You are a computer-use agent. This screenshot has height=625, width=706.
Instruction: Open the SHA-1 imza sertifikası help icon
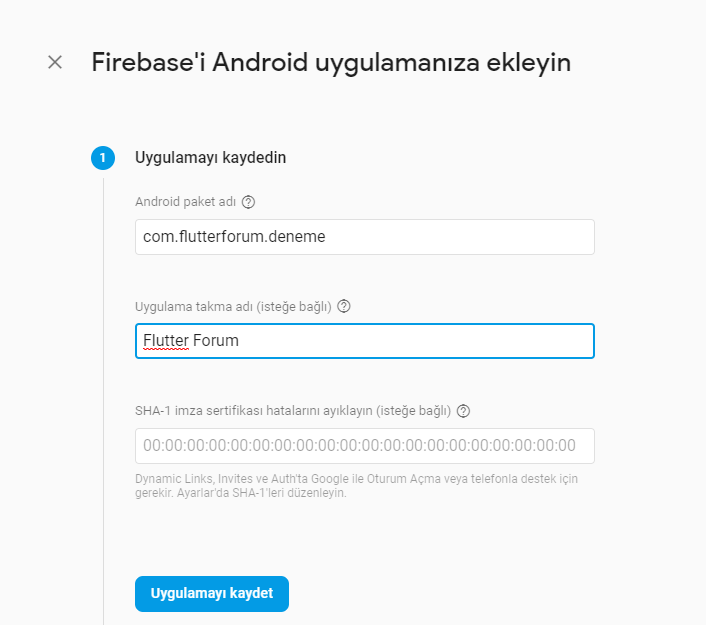(463, 410)
